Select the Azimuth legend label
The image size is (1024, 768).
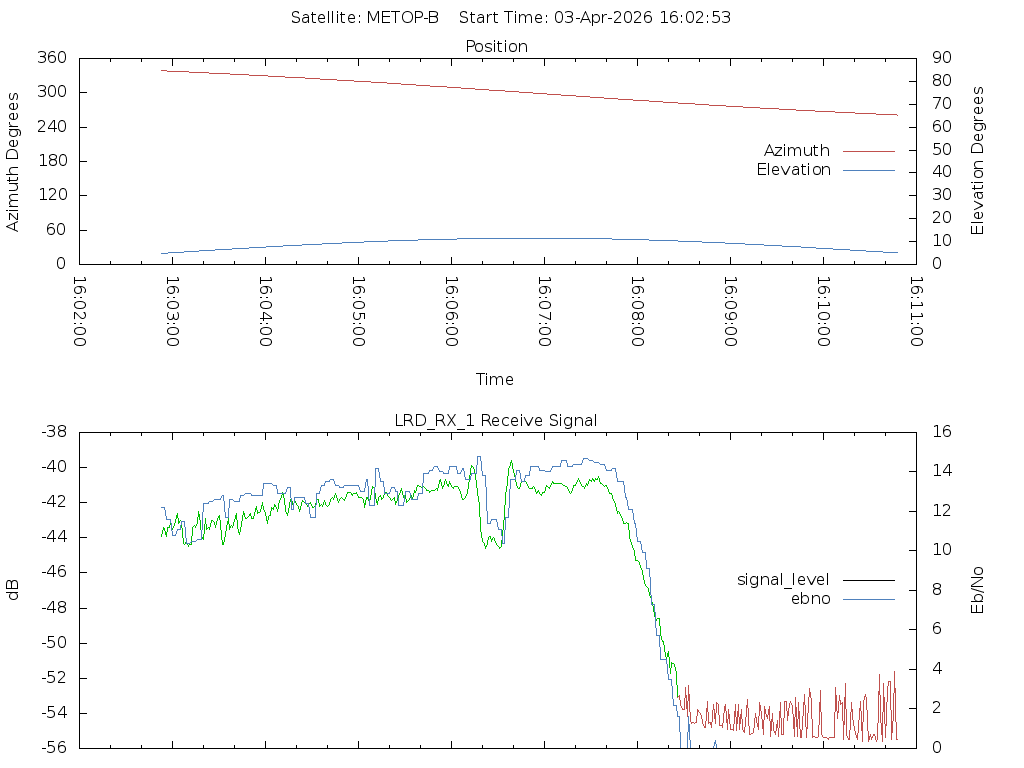tap(797, 151)
